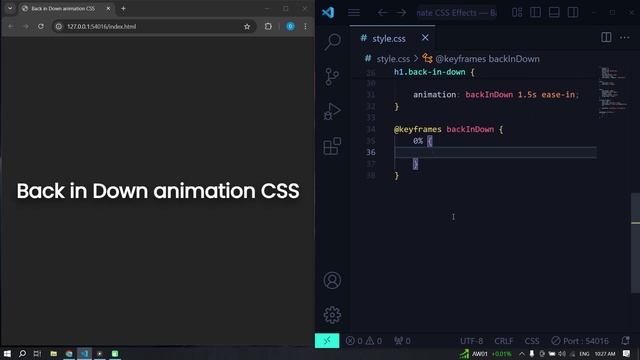Open a new browser tab
Screen dimensions: 640x360
123,8
